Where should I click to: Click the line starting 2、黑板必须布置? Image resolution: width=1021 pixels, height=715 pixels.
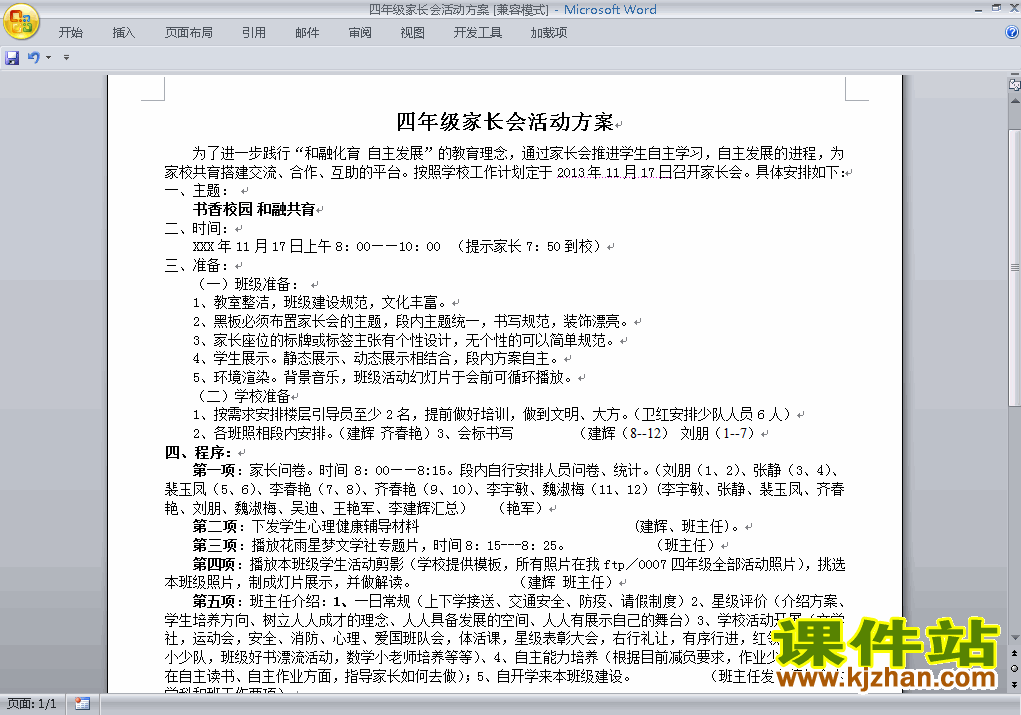click(411, 322)
